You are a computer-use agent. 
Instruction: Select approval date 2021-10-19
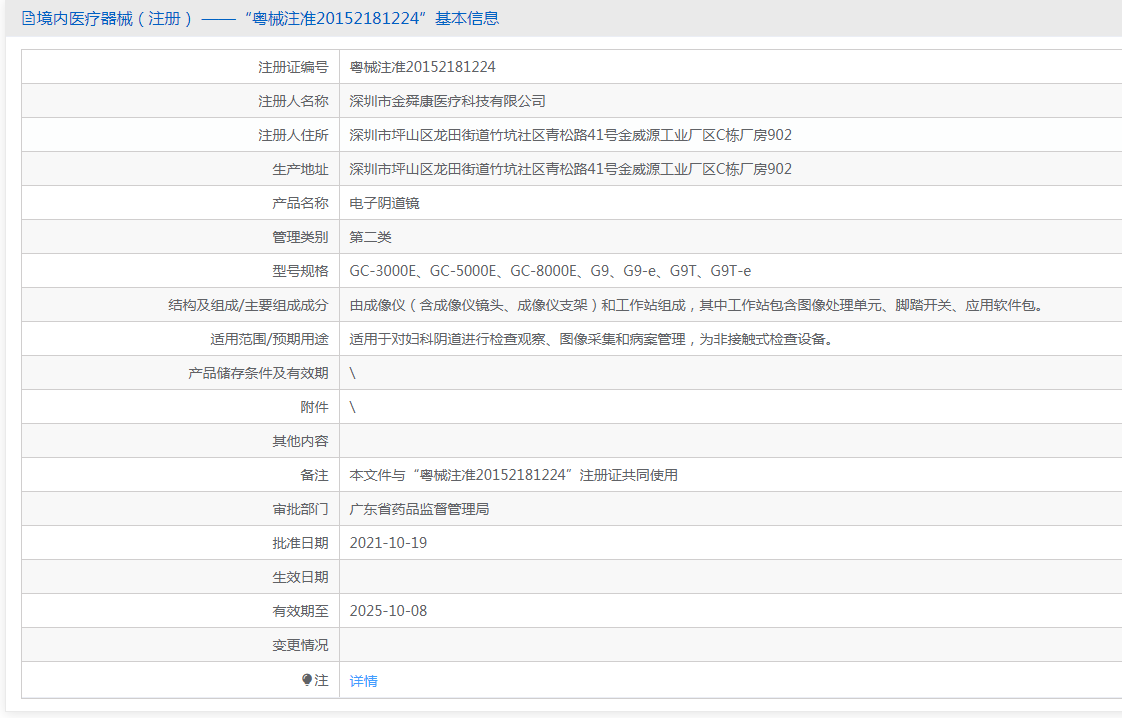point(389,543)
